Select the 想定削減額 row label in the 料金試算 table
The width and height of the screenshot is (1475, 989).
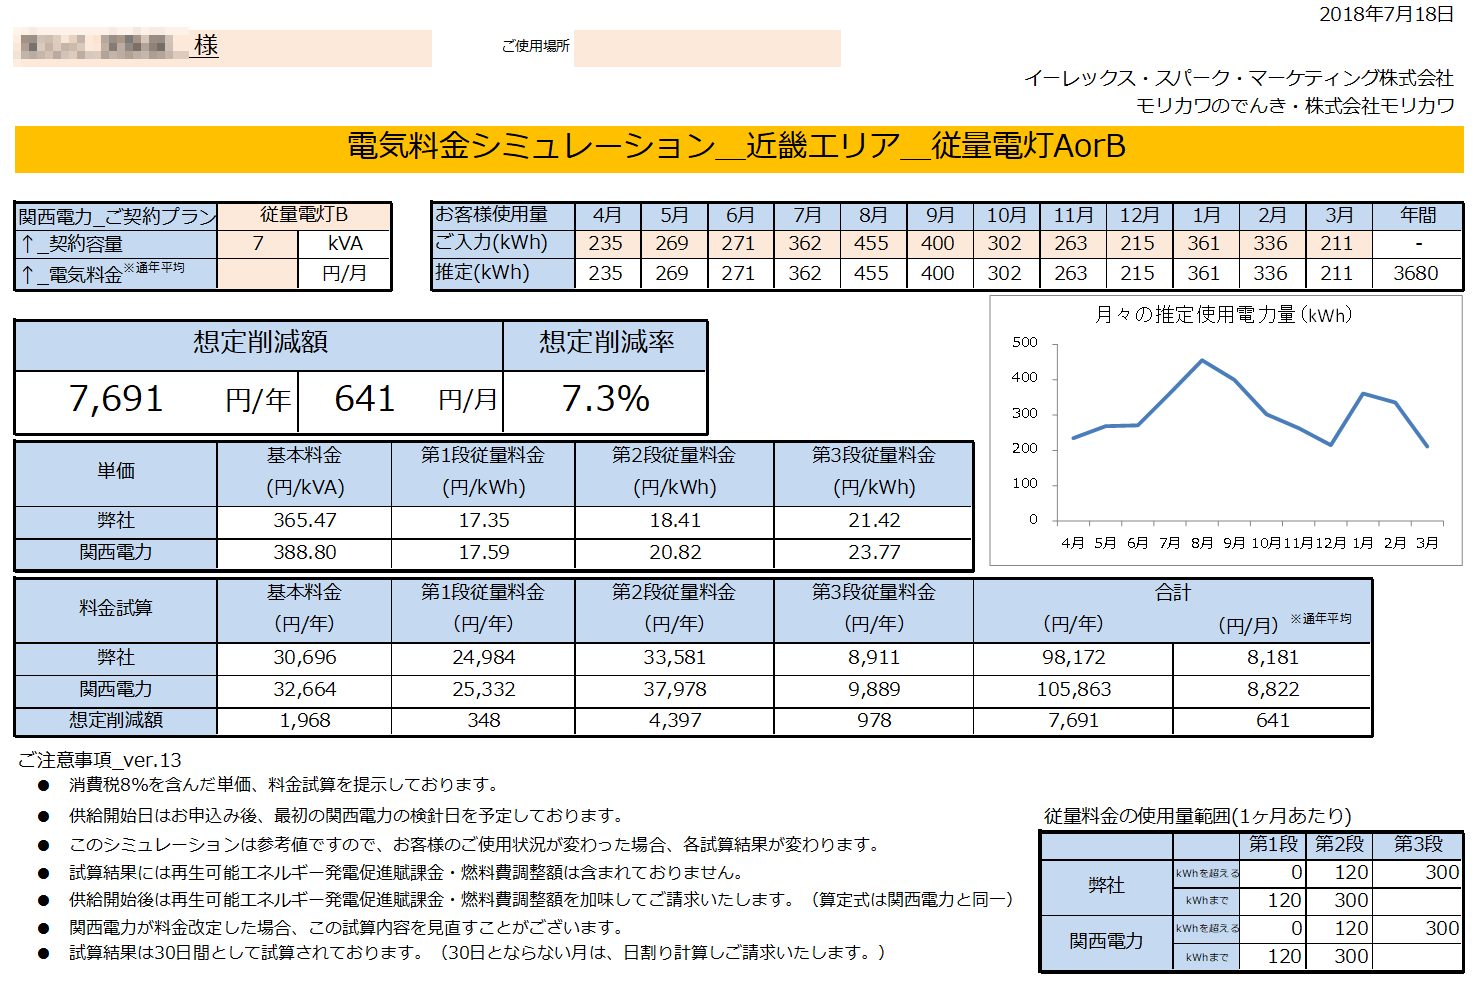(x=116, y=720)
